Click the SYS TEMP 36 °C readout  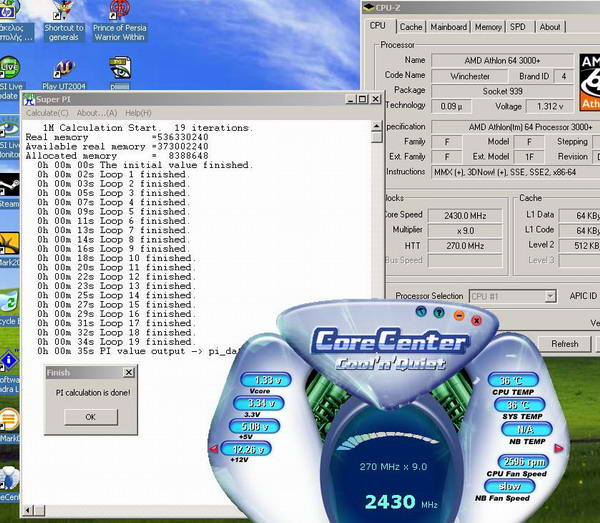[520, 405]
